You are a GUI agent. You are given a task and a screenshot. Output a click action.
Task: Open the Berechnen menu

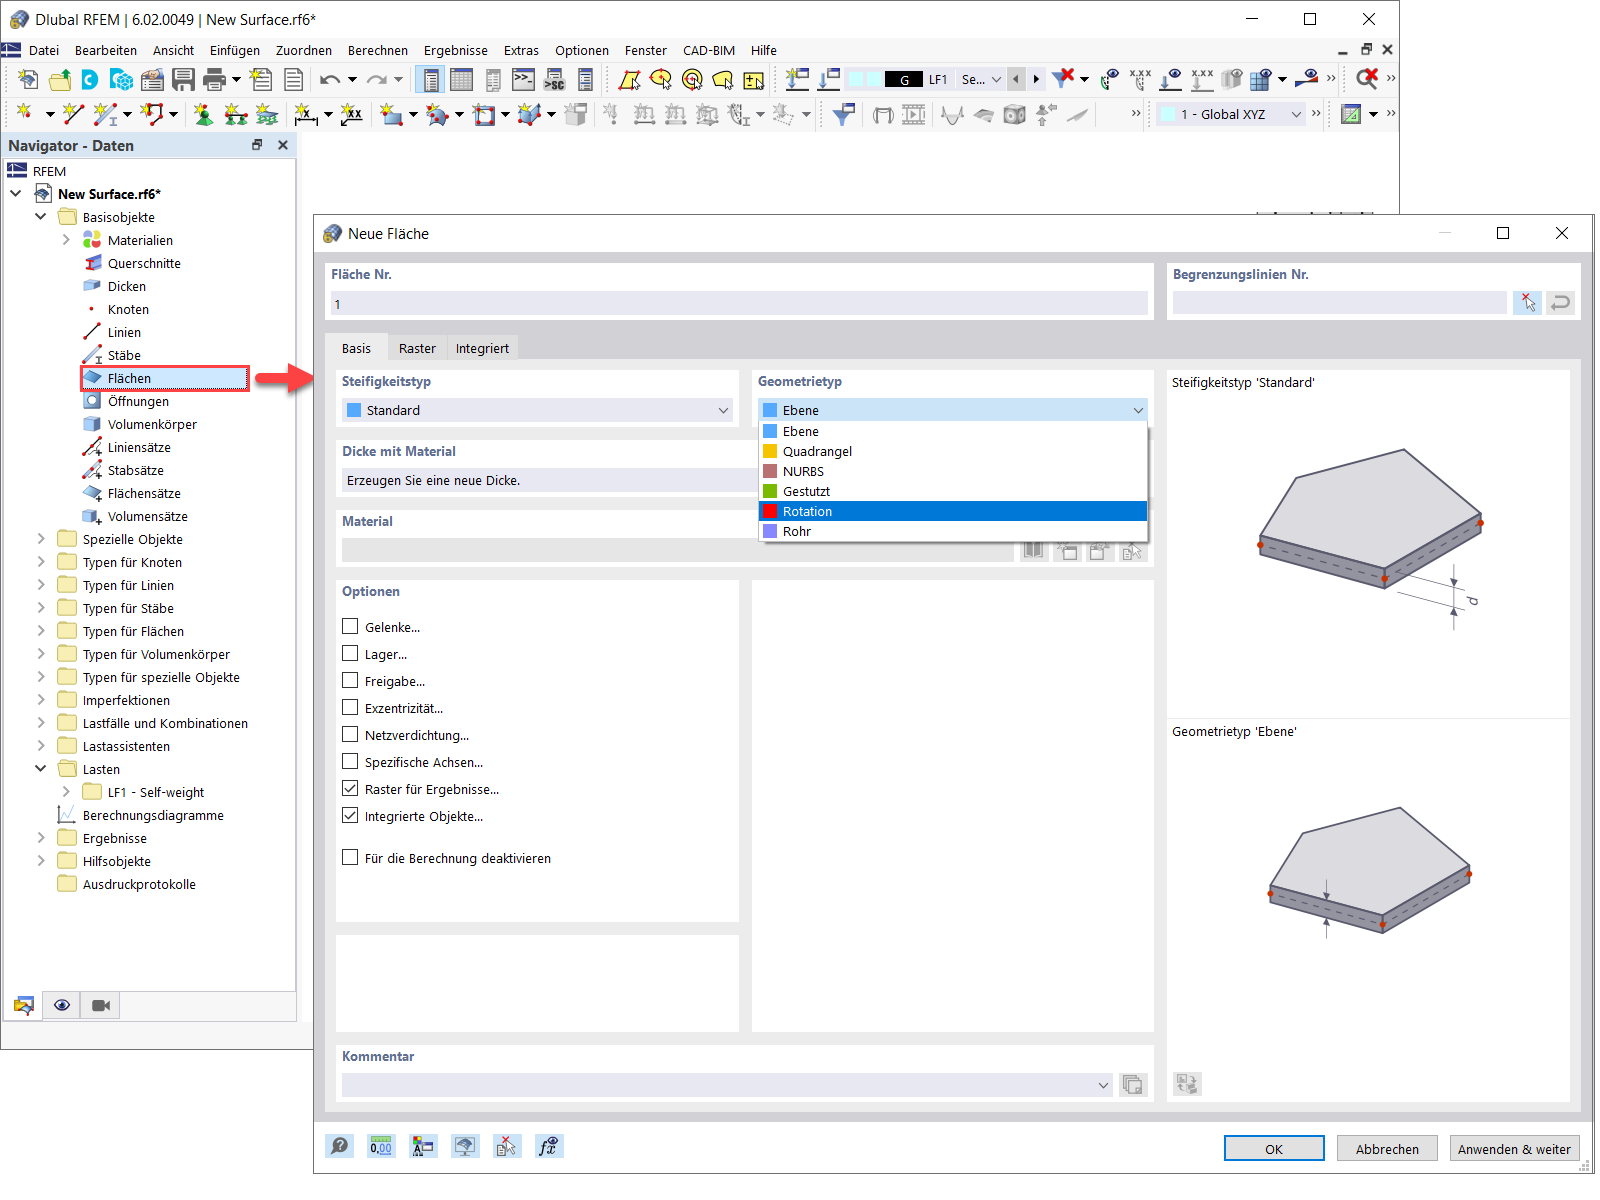[x=378, y=50]
